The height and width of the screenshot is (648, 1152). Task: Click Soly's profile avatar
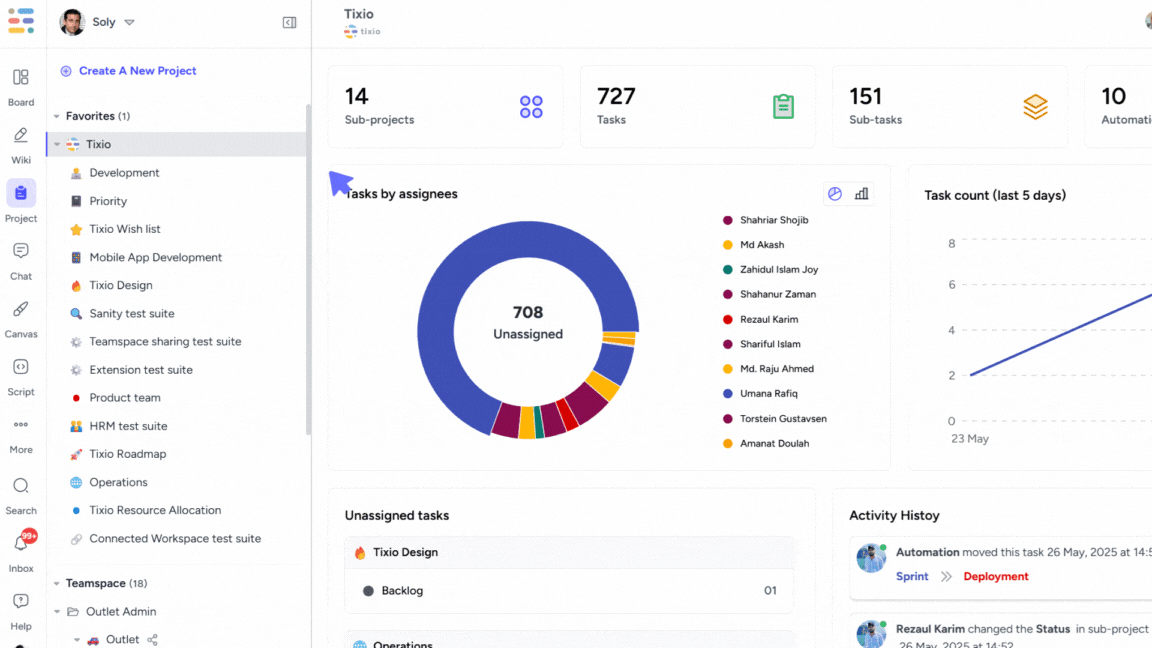[72, 22]
